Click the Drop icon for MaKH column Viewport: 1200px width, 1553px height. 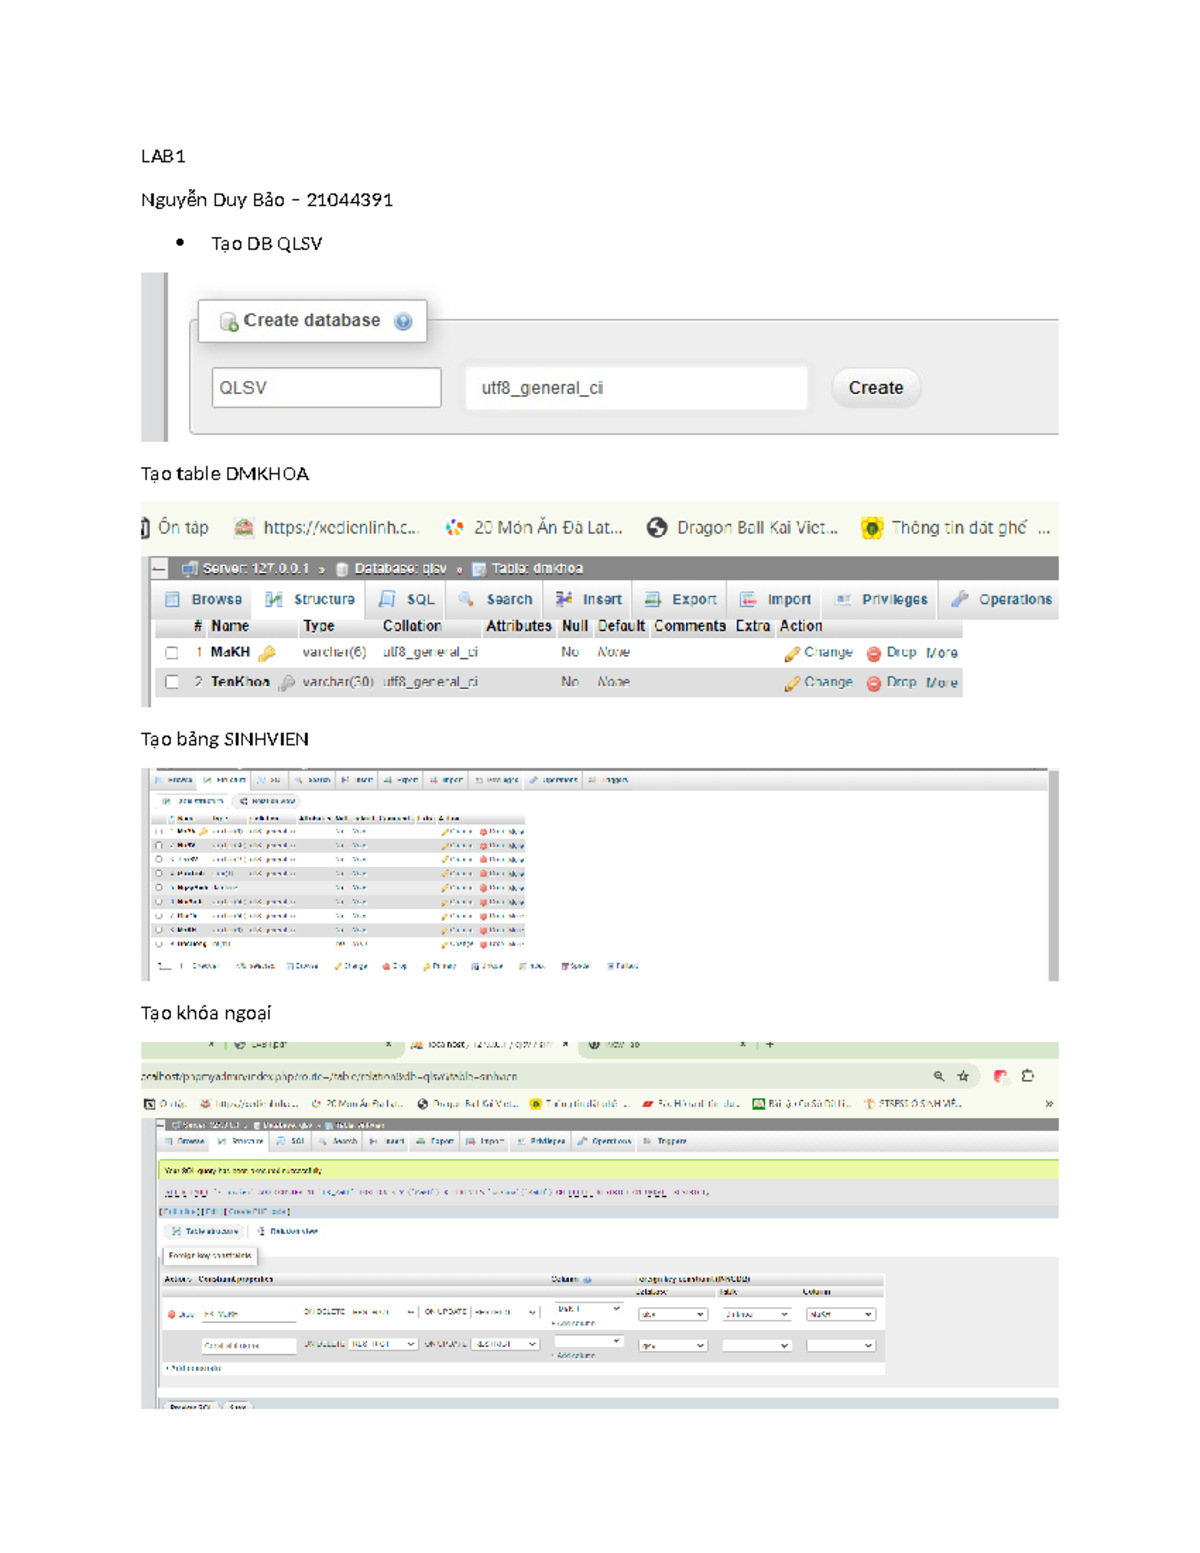click(874, 653)
